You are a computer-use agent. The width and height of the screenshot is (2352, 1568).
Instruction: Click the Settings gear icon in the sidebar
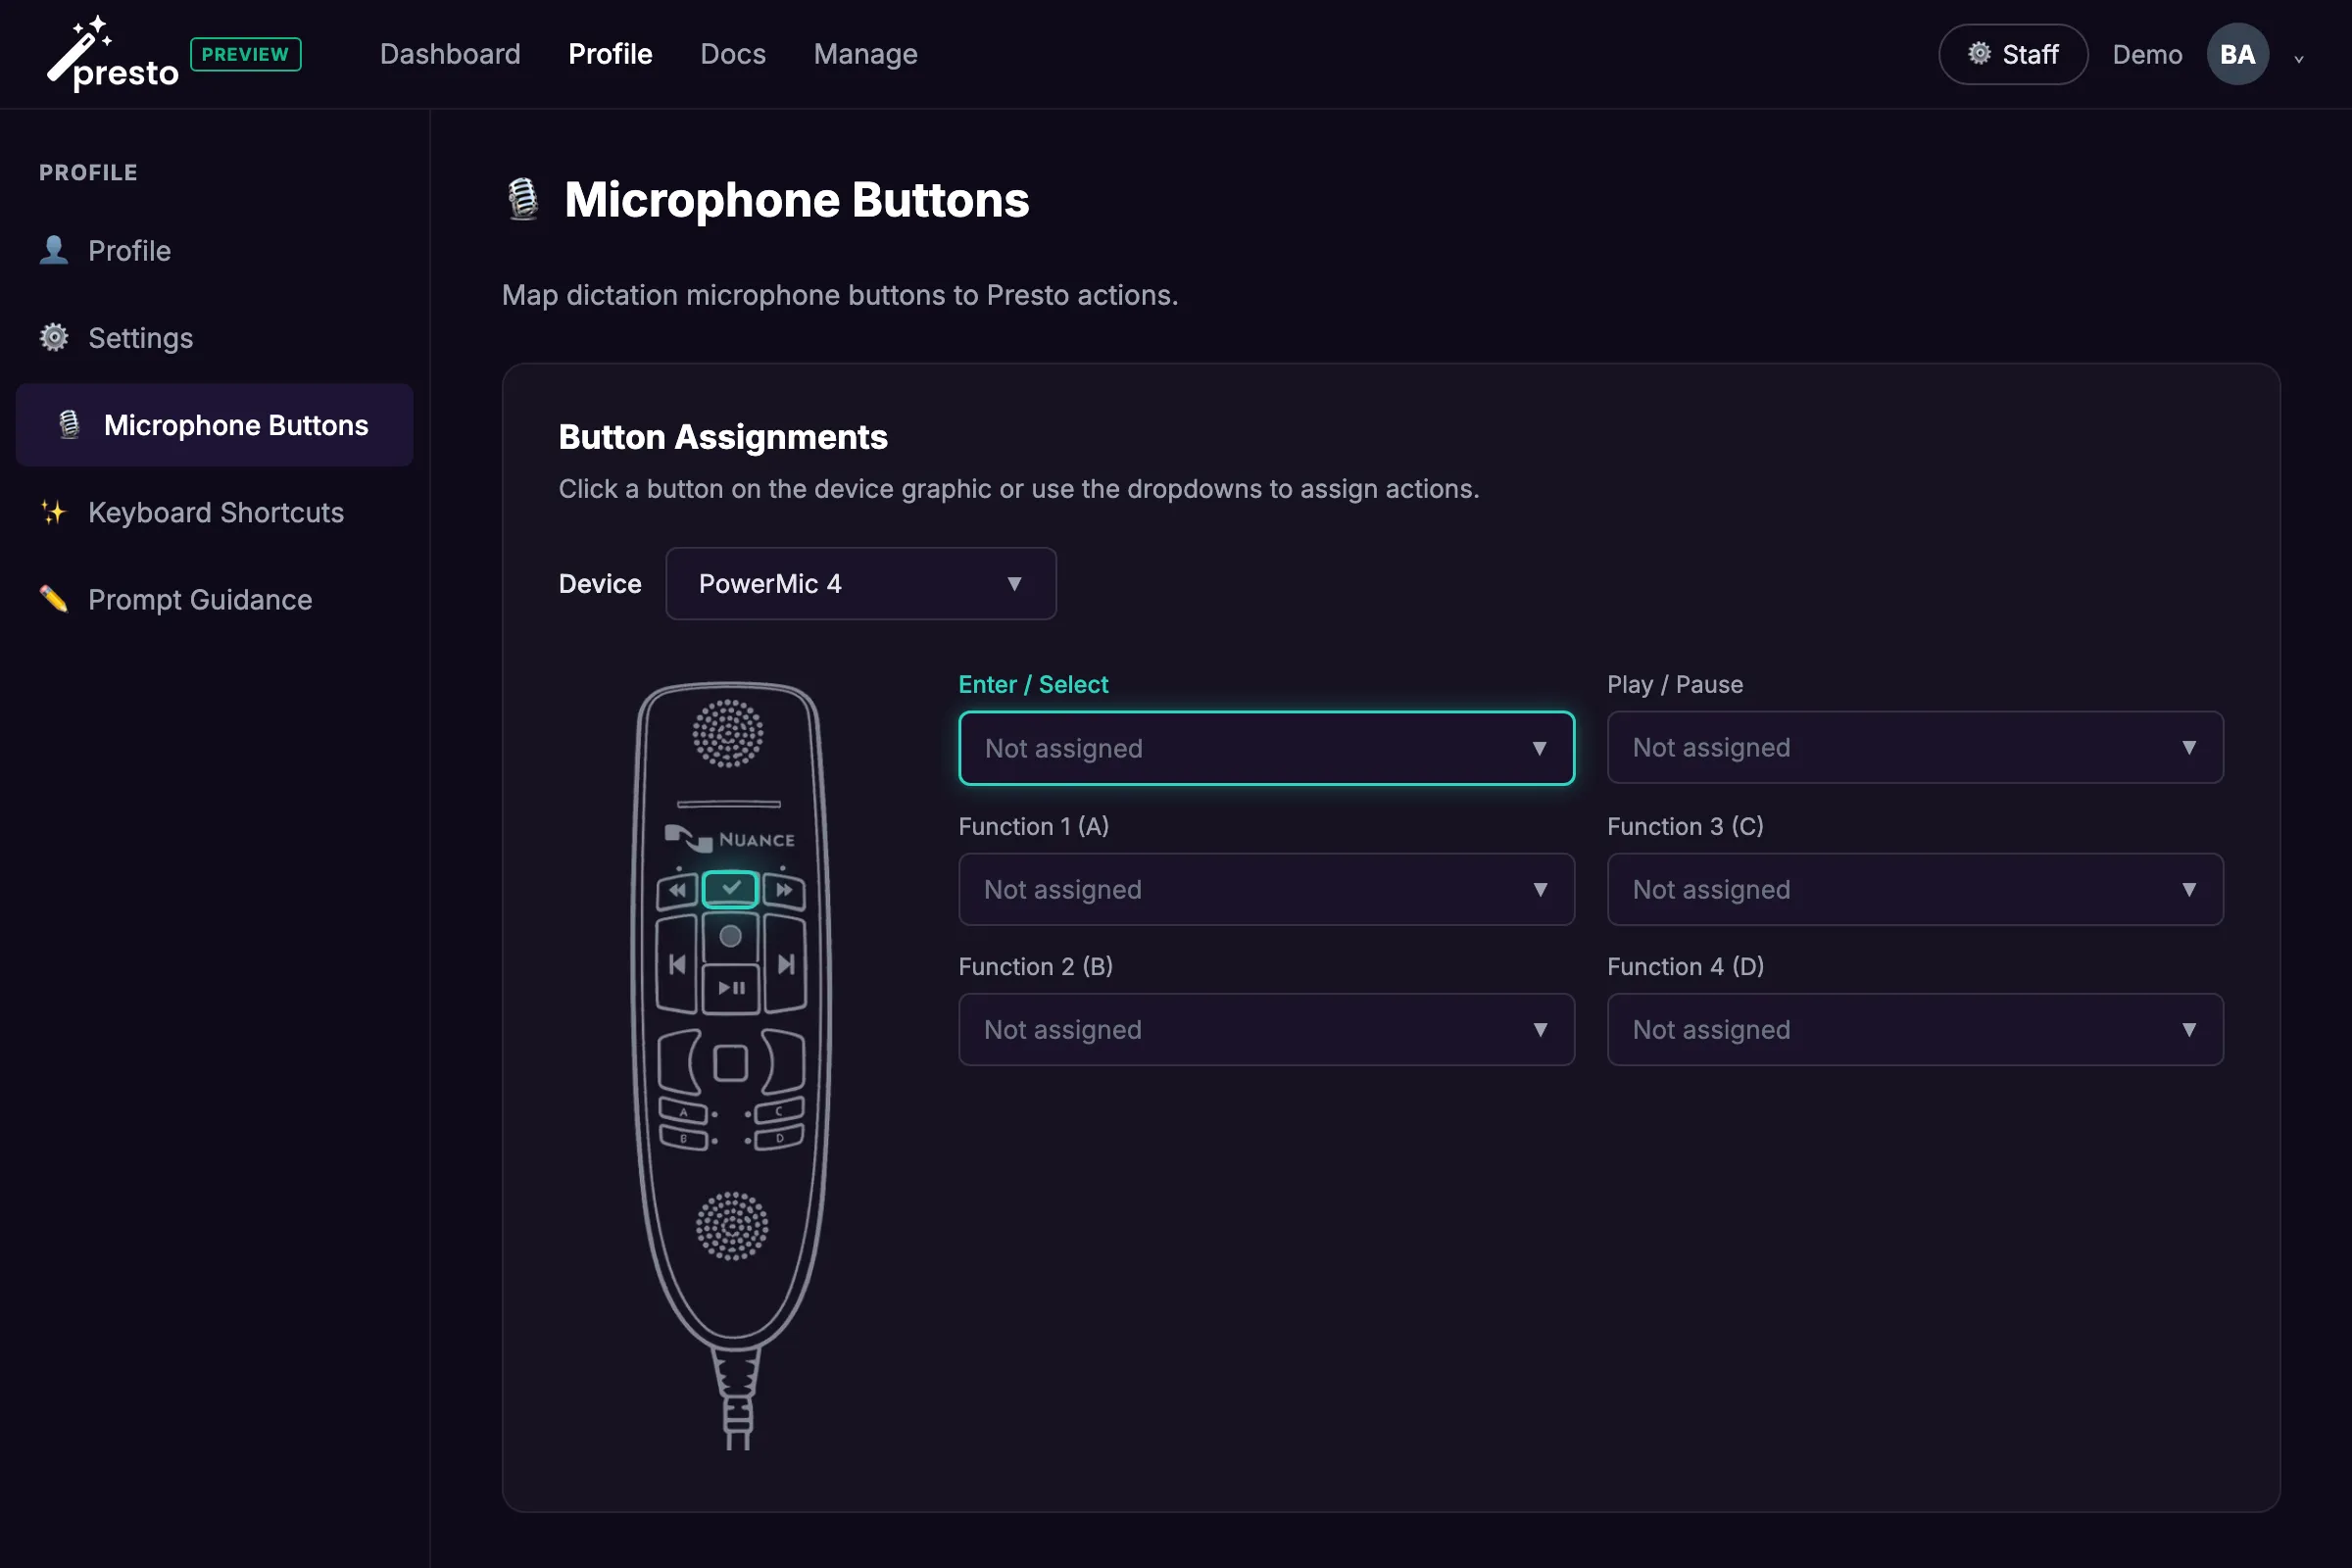[x=53, y=337]
